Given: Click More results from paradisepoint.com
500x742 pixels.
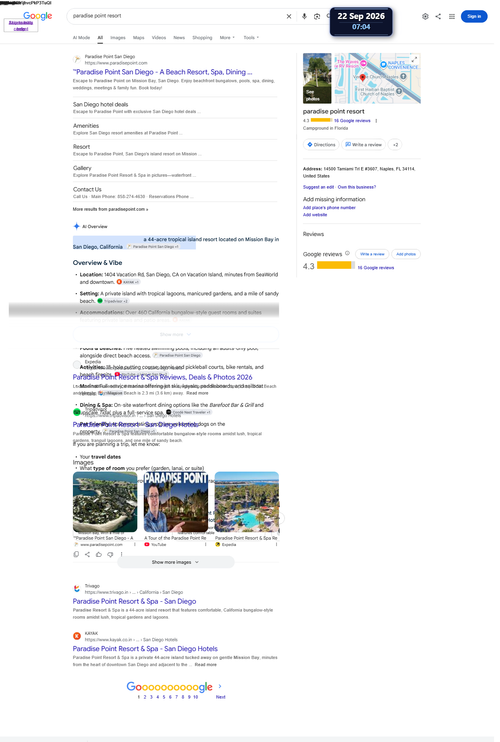Looking at the screenshot, I should click(110, 209).
